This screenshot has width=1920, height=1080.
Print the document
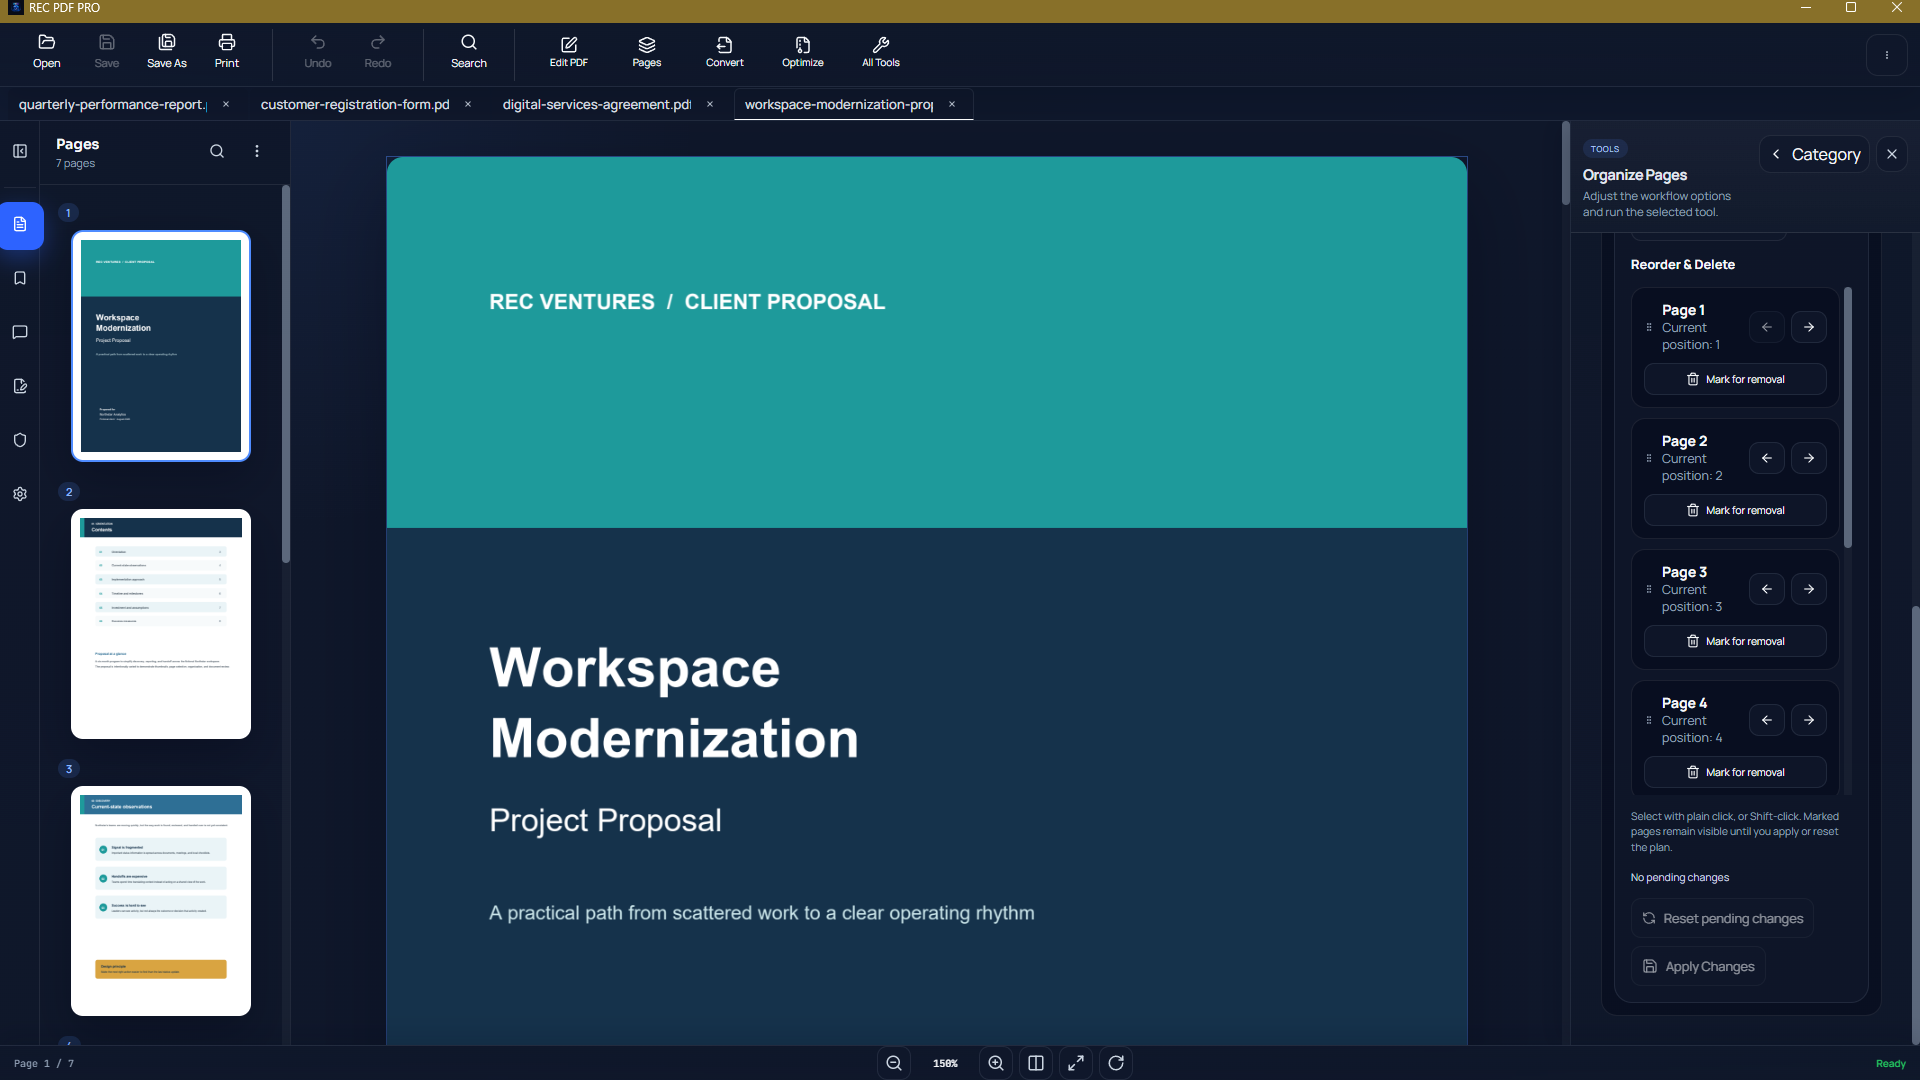[227, 52]
